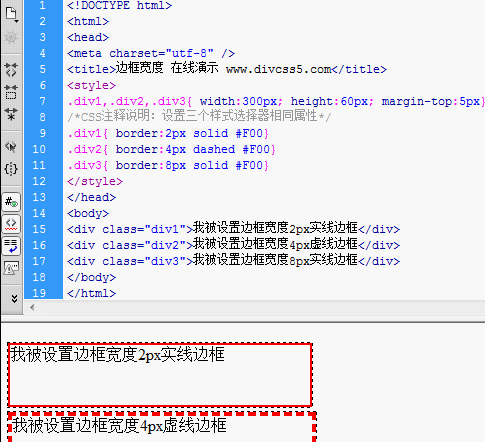Viewport: 485px width, 442px height.
Task: Expand all collapsed code sections
Action: point(11,114)
